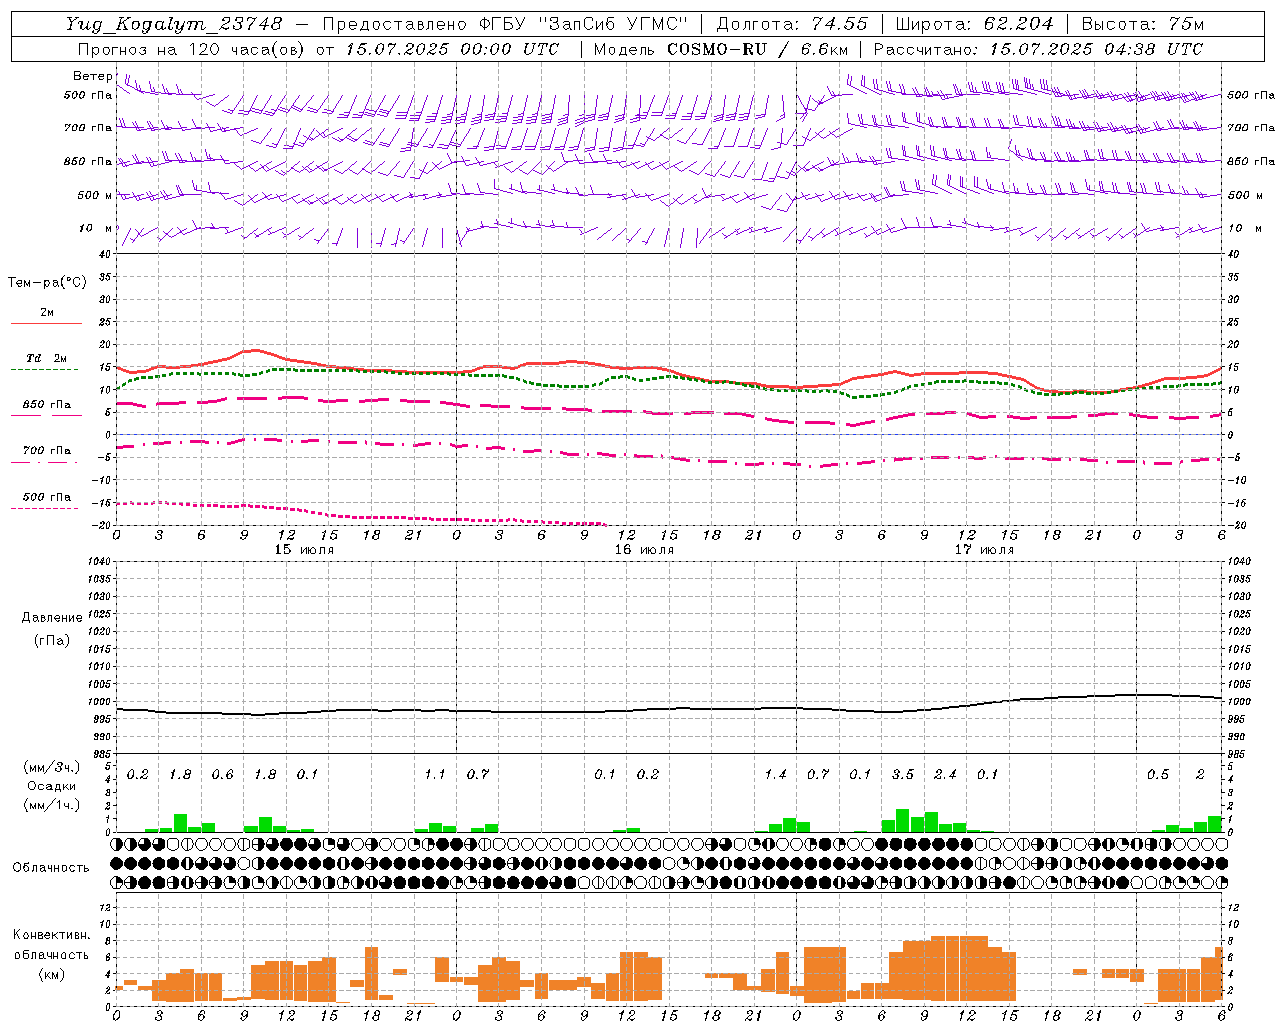Click the 2.4 precipitation value

(x=945, y=774)
